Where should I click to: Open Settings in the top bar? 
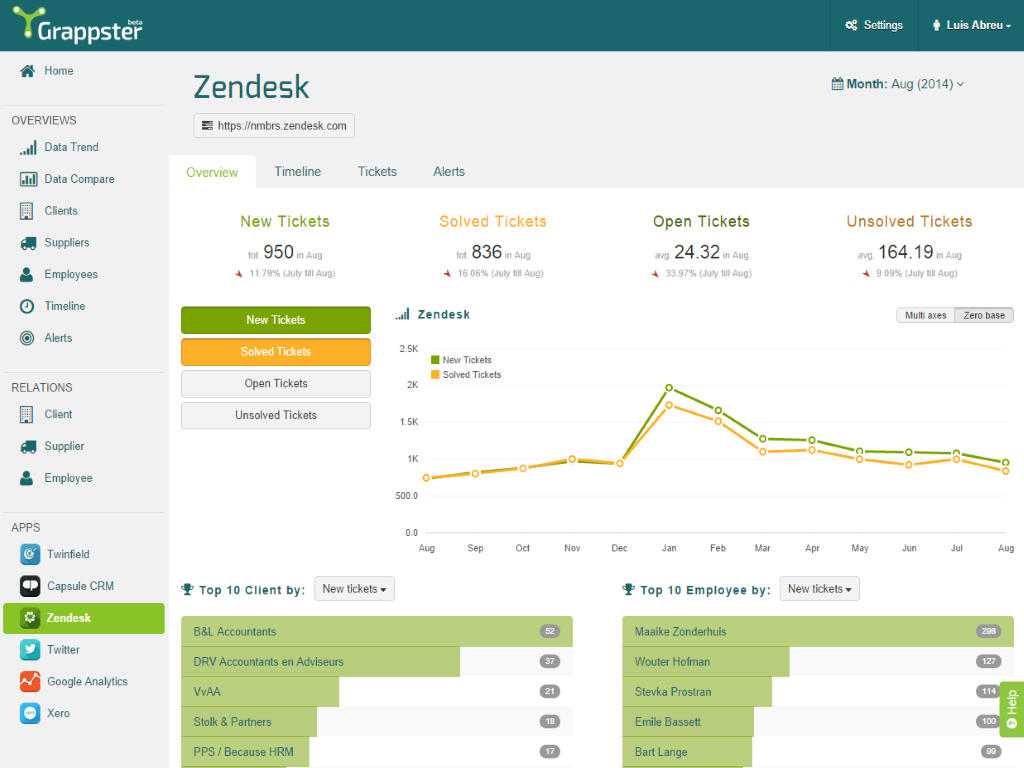click(874, 25)
